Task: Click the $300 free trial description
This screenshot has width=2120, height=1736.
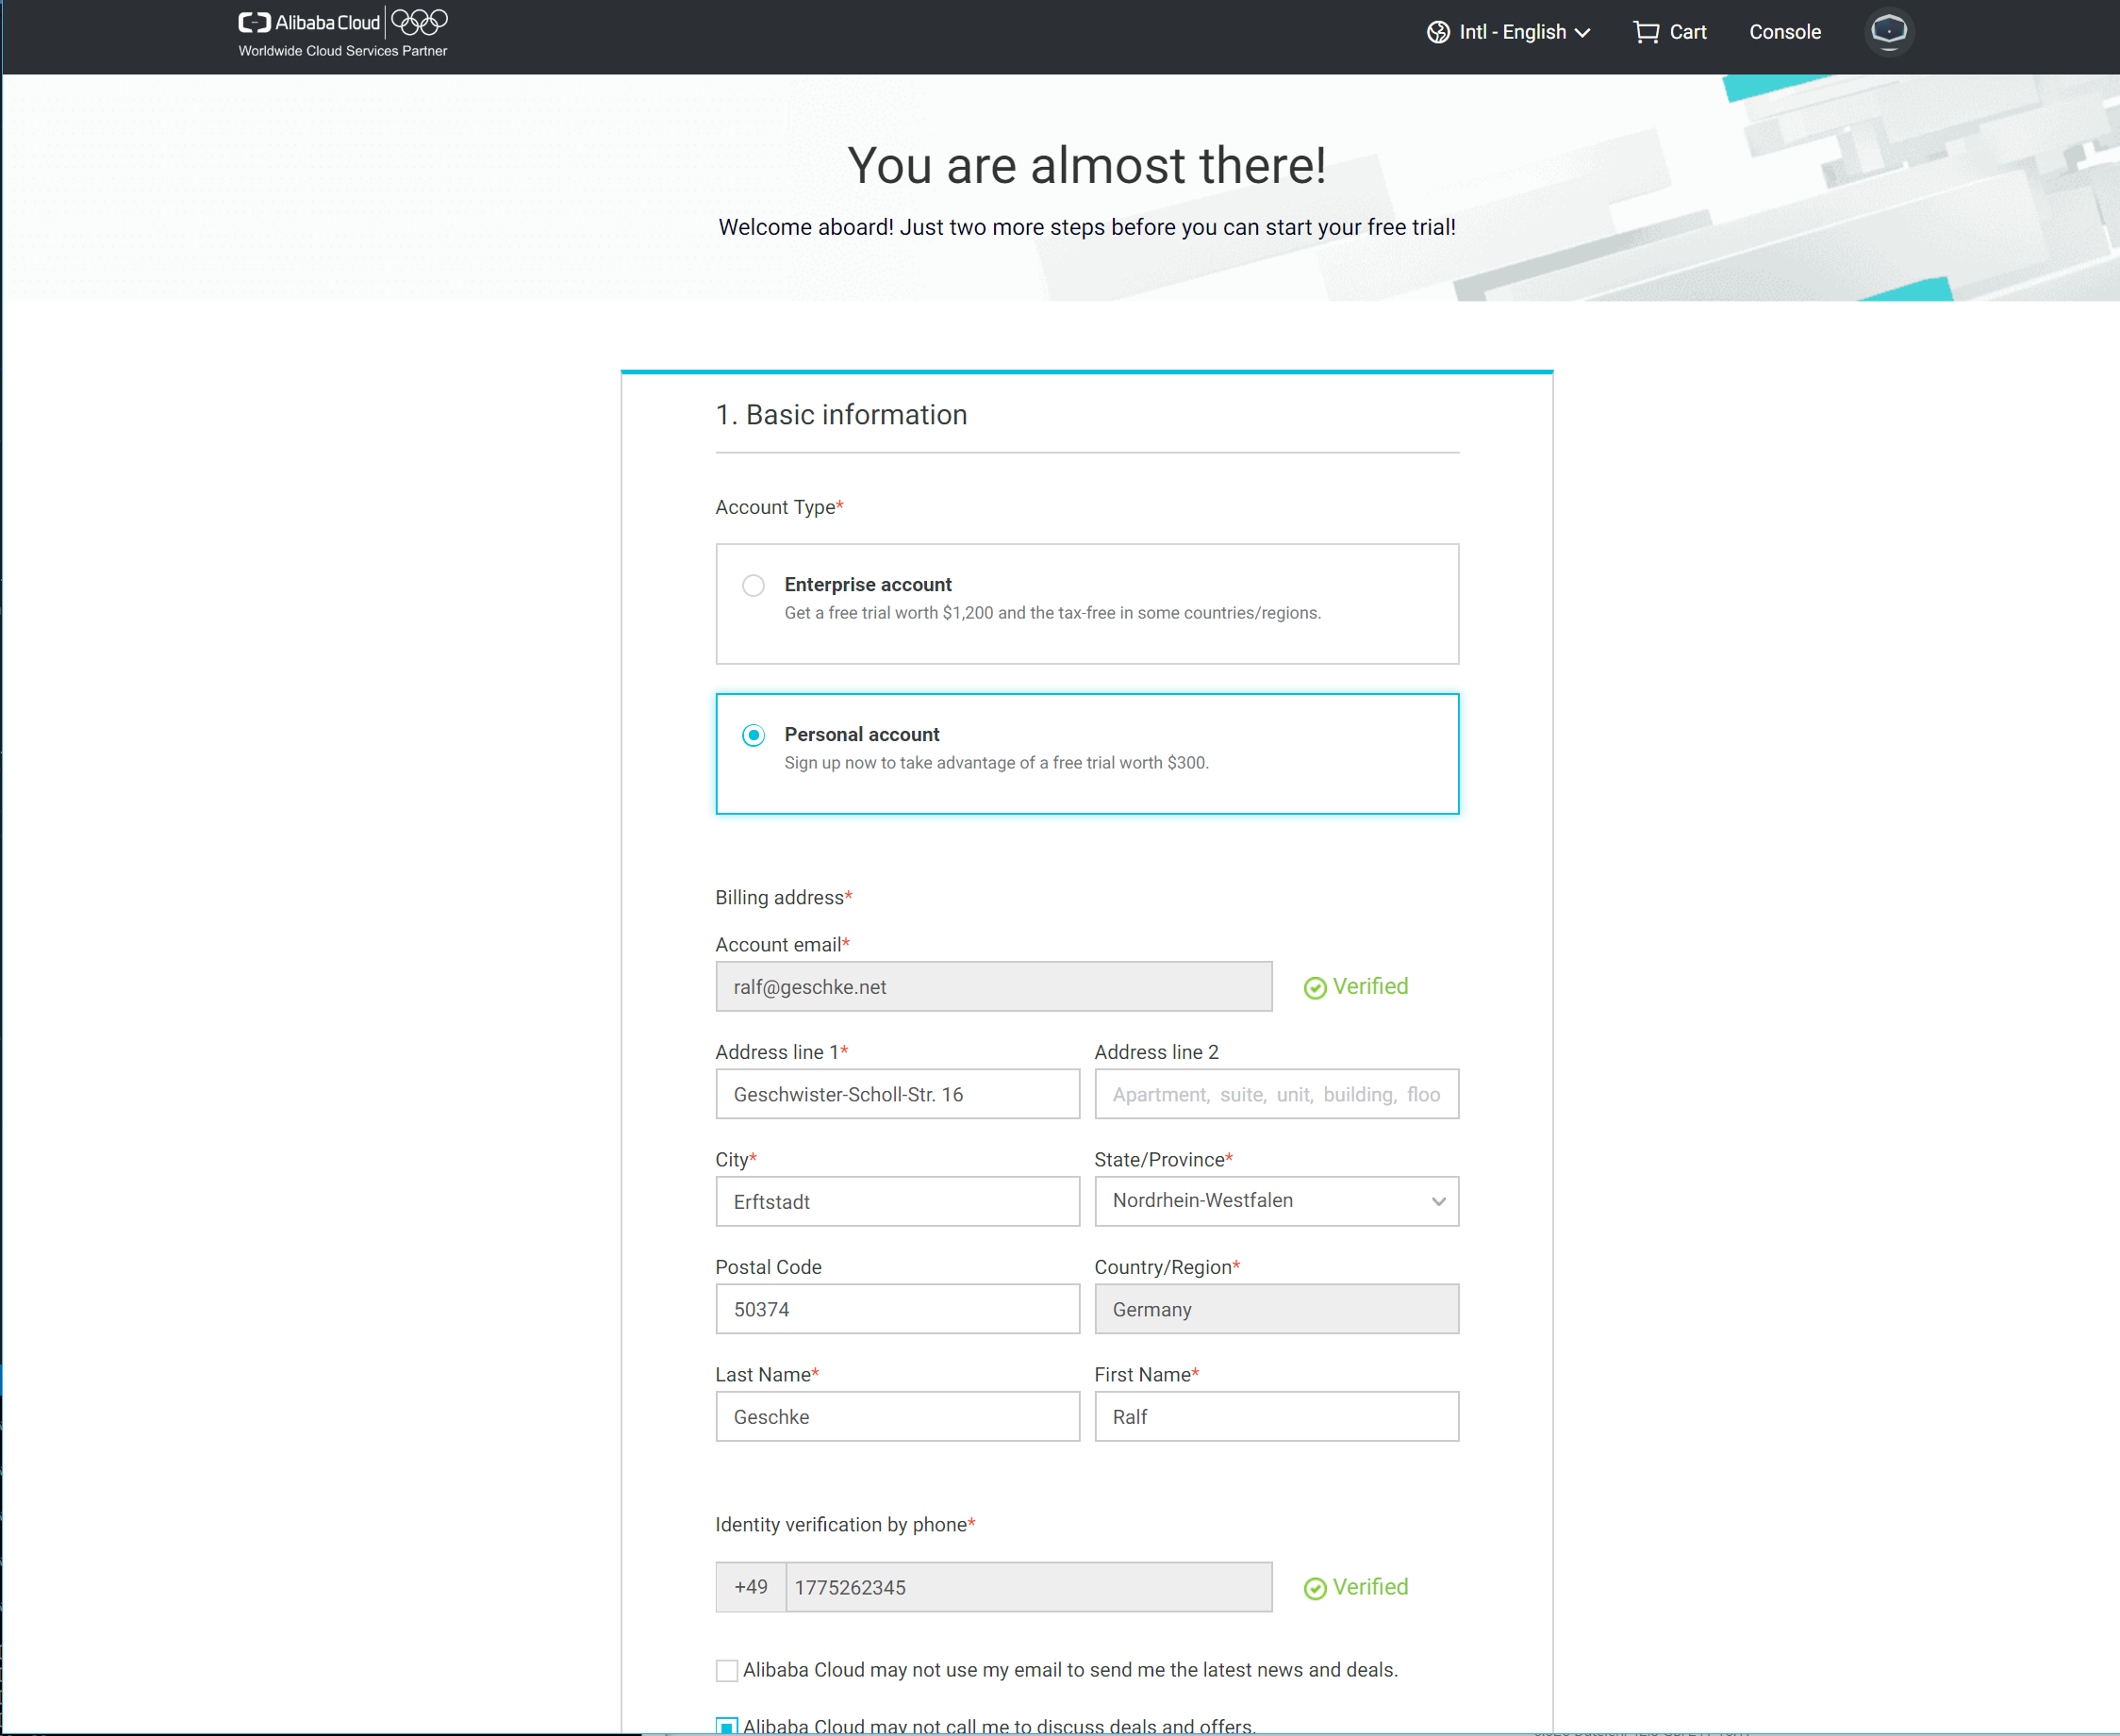Action: point(997,763)
